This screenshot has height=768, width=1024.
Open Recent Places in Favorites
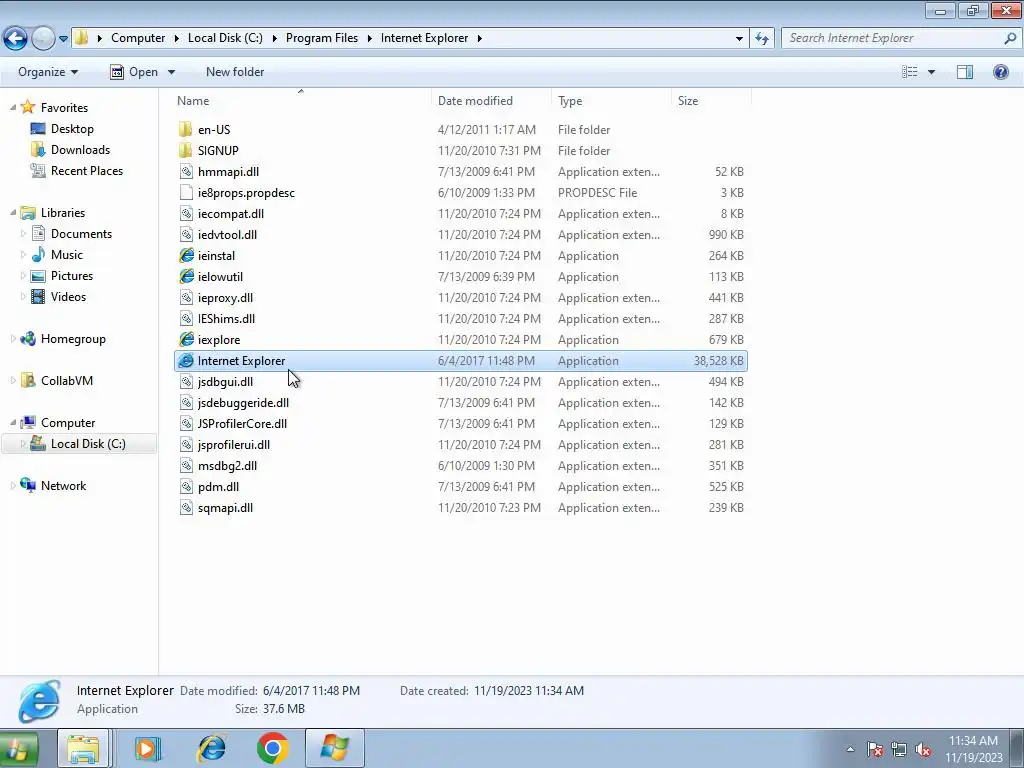(x=87, y=170)
